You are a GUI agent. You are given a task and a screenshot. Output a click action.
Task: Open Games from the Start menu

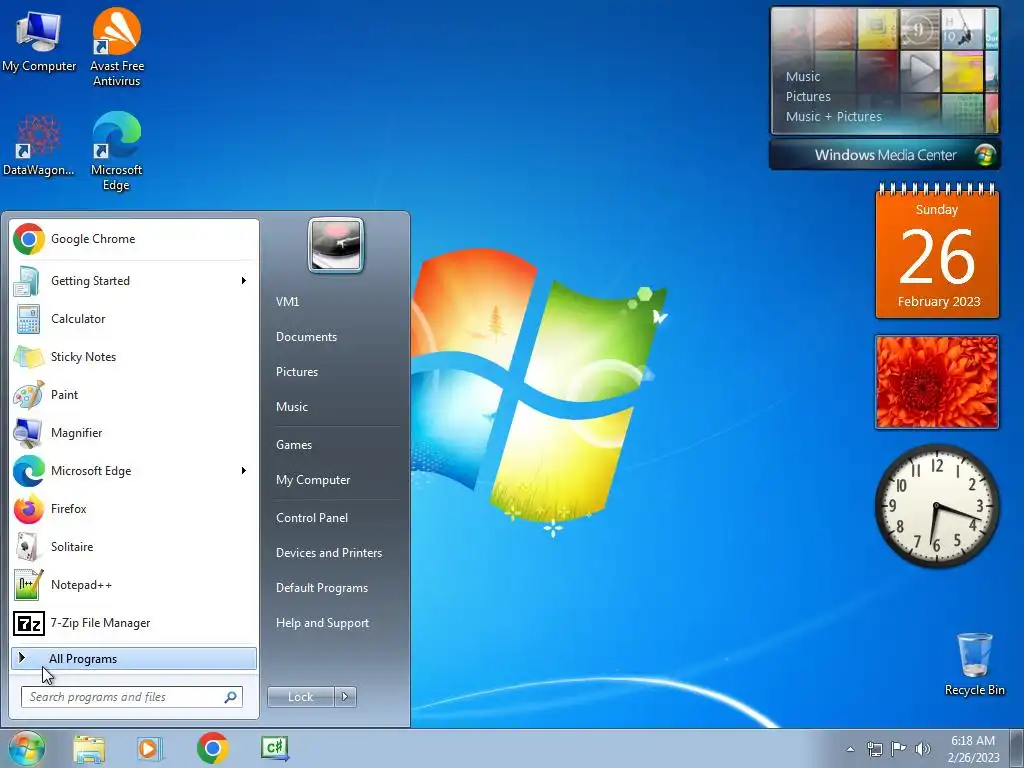[294, 445]
